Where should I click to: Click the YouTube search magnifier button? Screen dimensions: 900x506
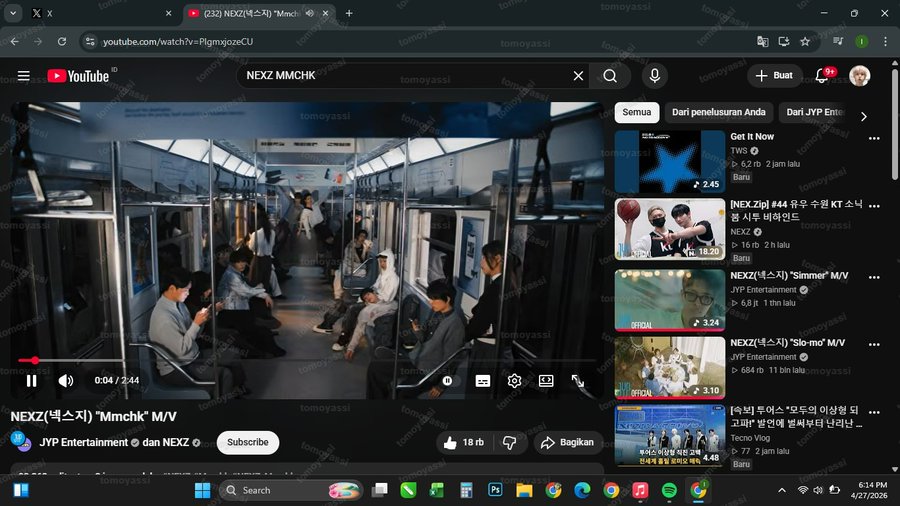[x=610, y=76]
